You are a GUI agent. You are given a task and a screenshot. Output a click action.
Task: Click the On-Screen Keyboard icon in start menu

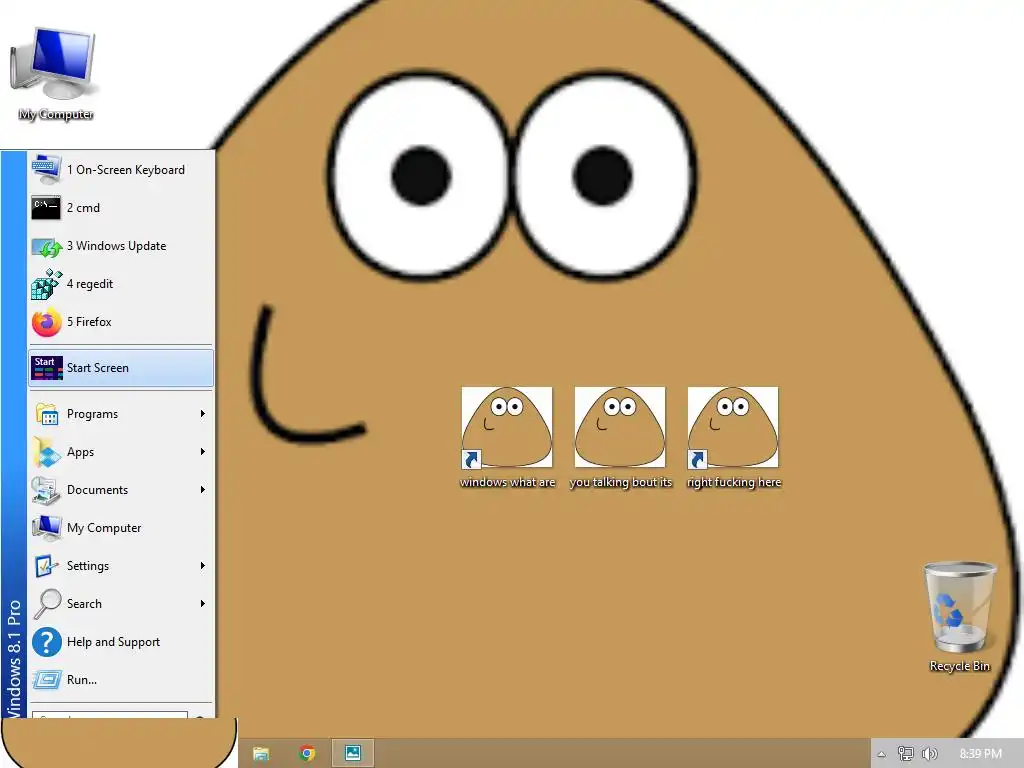(x=46, y=170)
